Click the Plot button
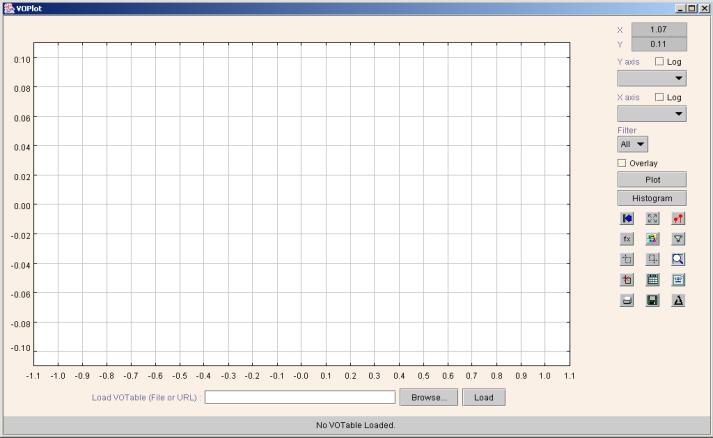 (652, 180)
